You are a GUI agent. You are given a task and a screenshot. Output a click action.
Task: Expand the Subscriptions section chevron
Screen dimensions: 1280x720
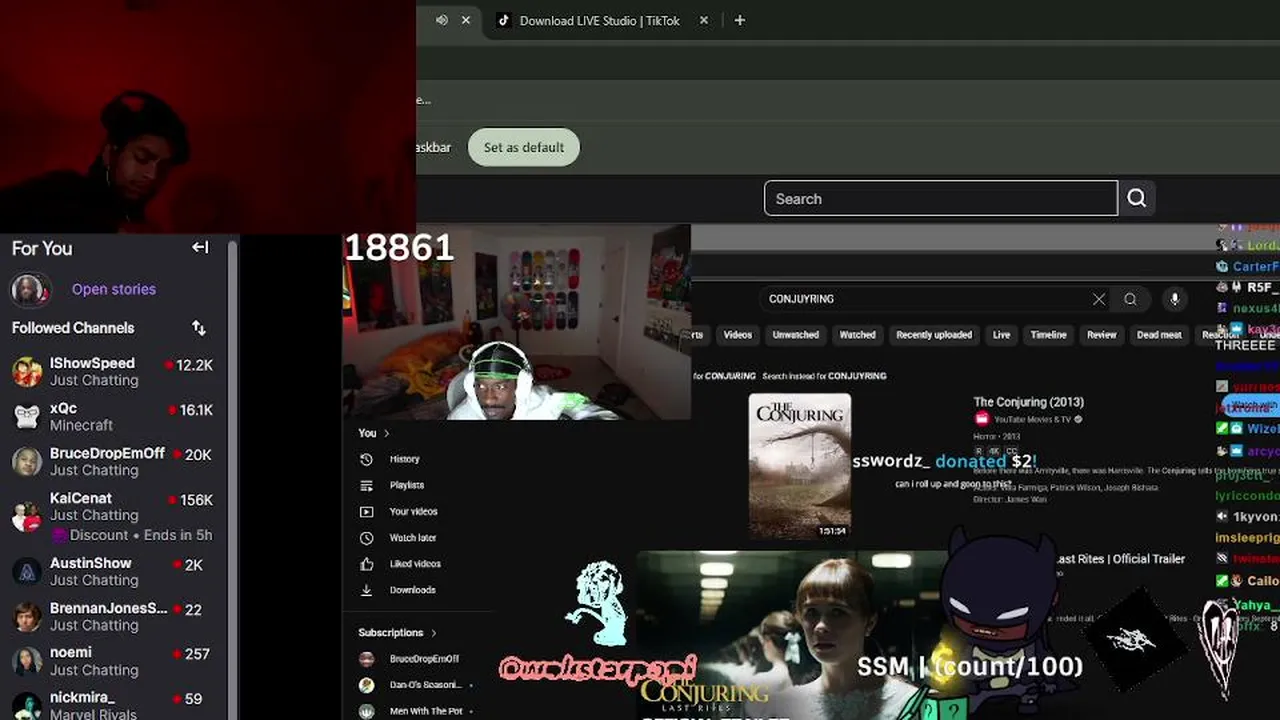click(x=434, y=633)
